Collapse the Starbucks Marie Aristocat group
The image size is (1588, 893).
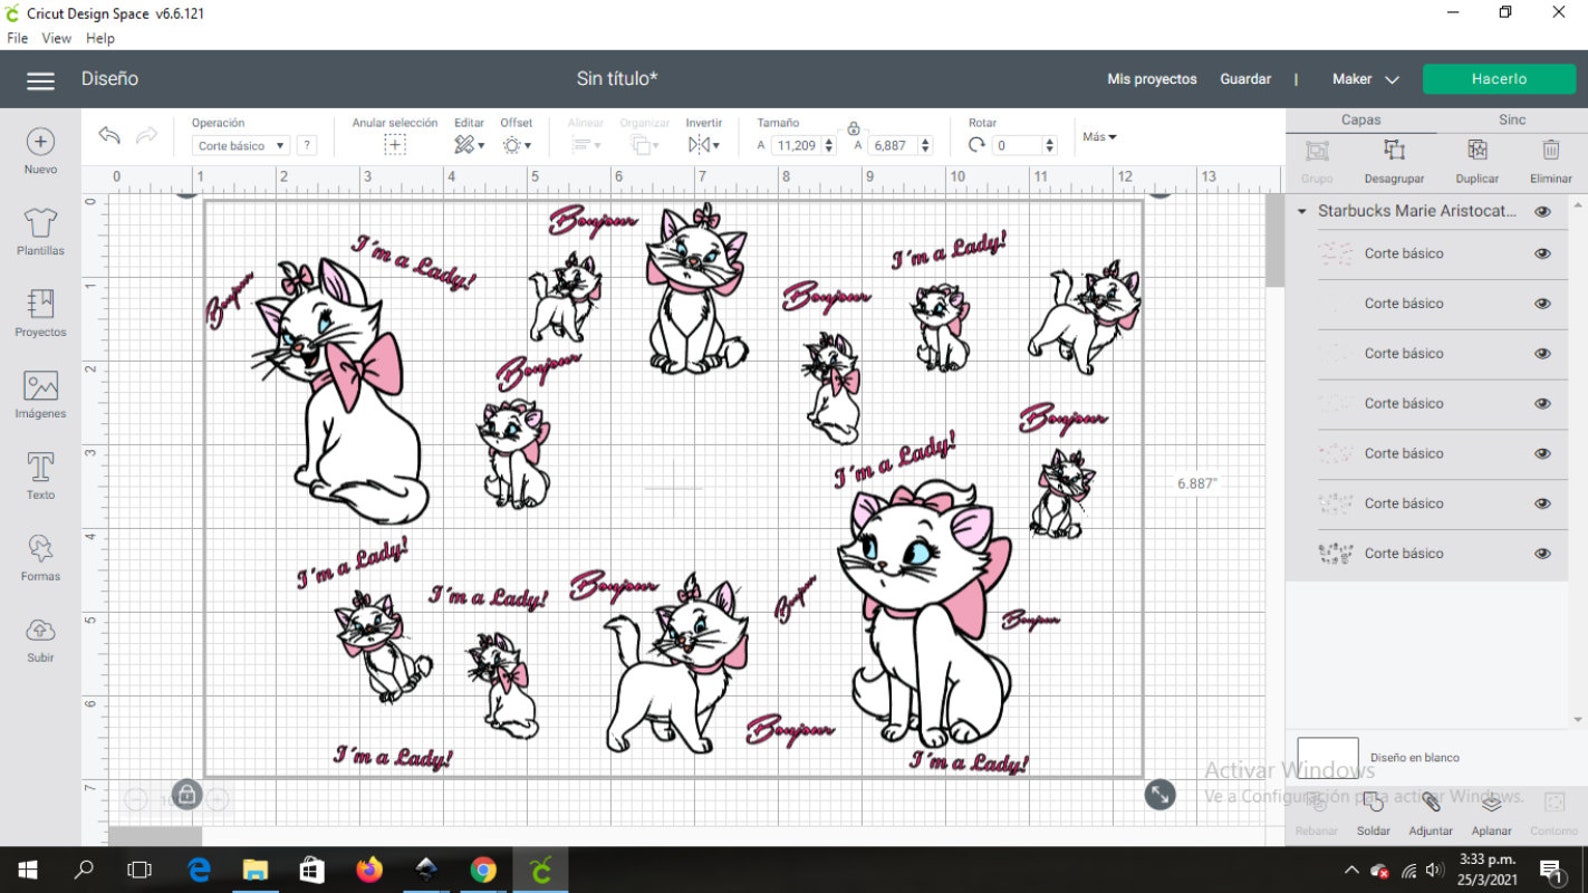[x=1302, y=211]
